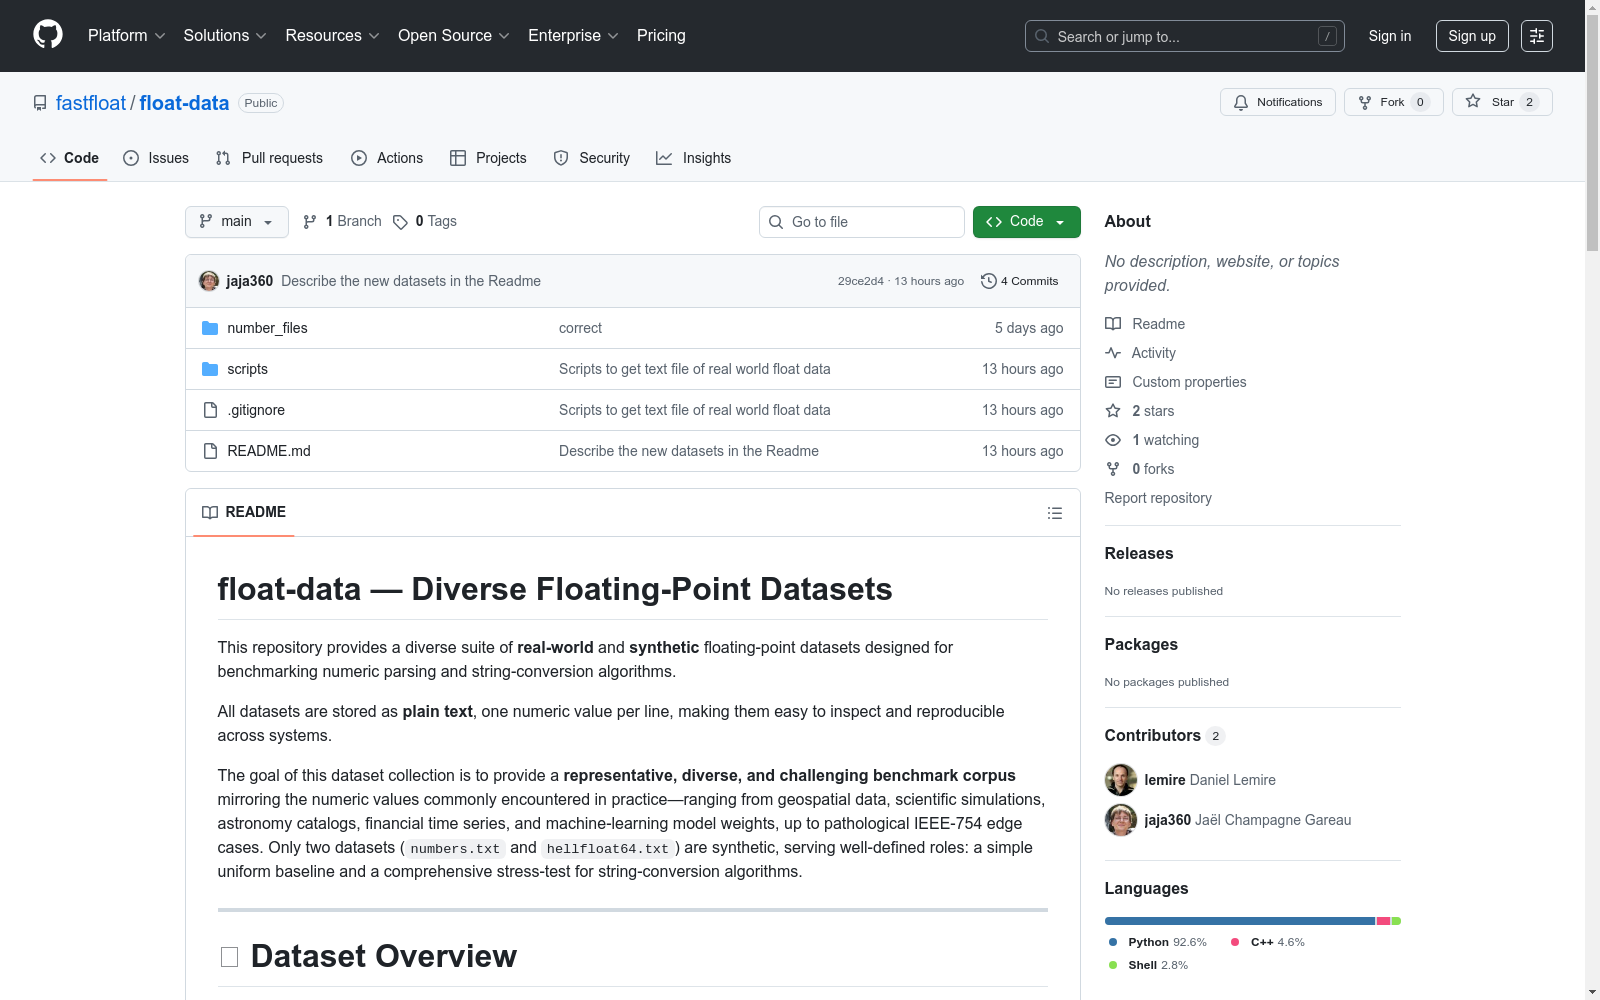The image size is (1600, 1000).
Task: Click the eye icon next to 1 watching
Action: 1113,440
